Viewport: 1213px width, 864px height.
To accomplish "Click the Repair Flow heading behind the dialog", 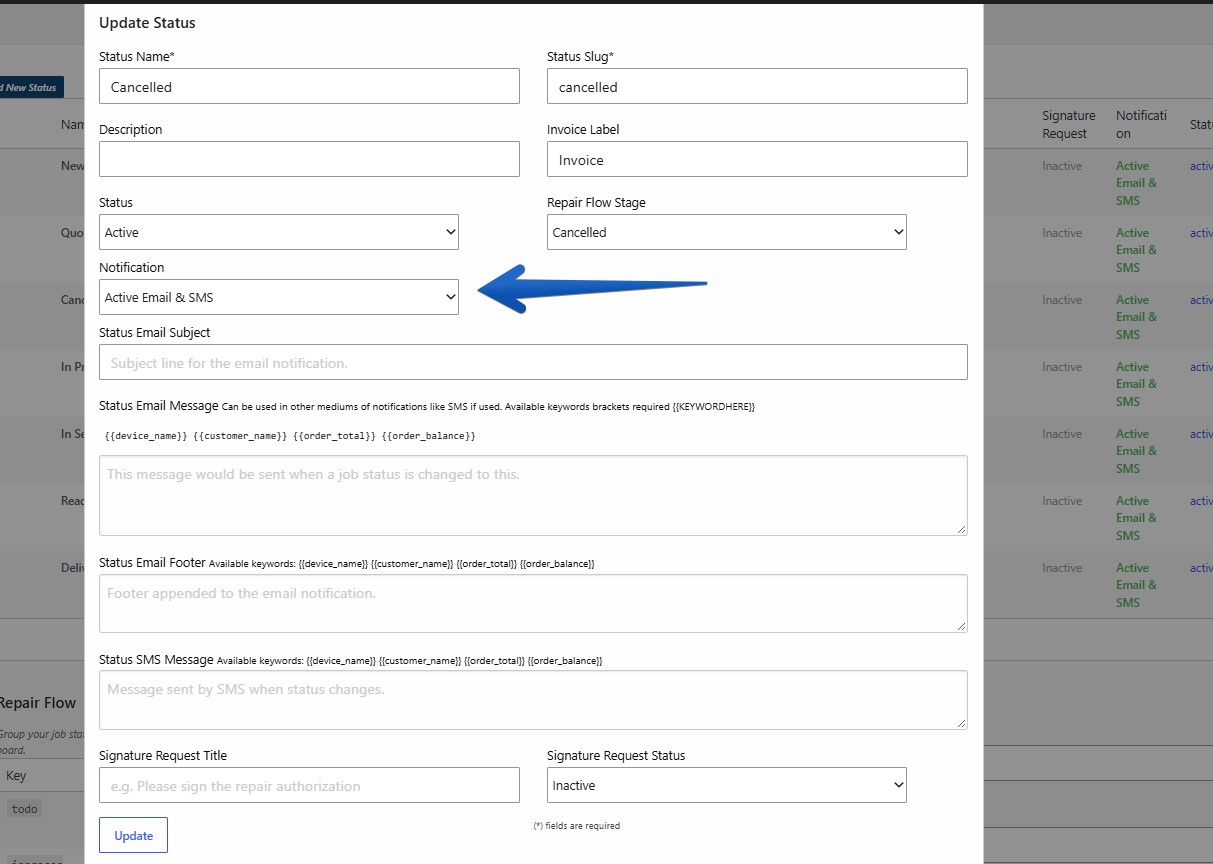I will point(38,703).
